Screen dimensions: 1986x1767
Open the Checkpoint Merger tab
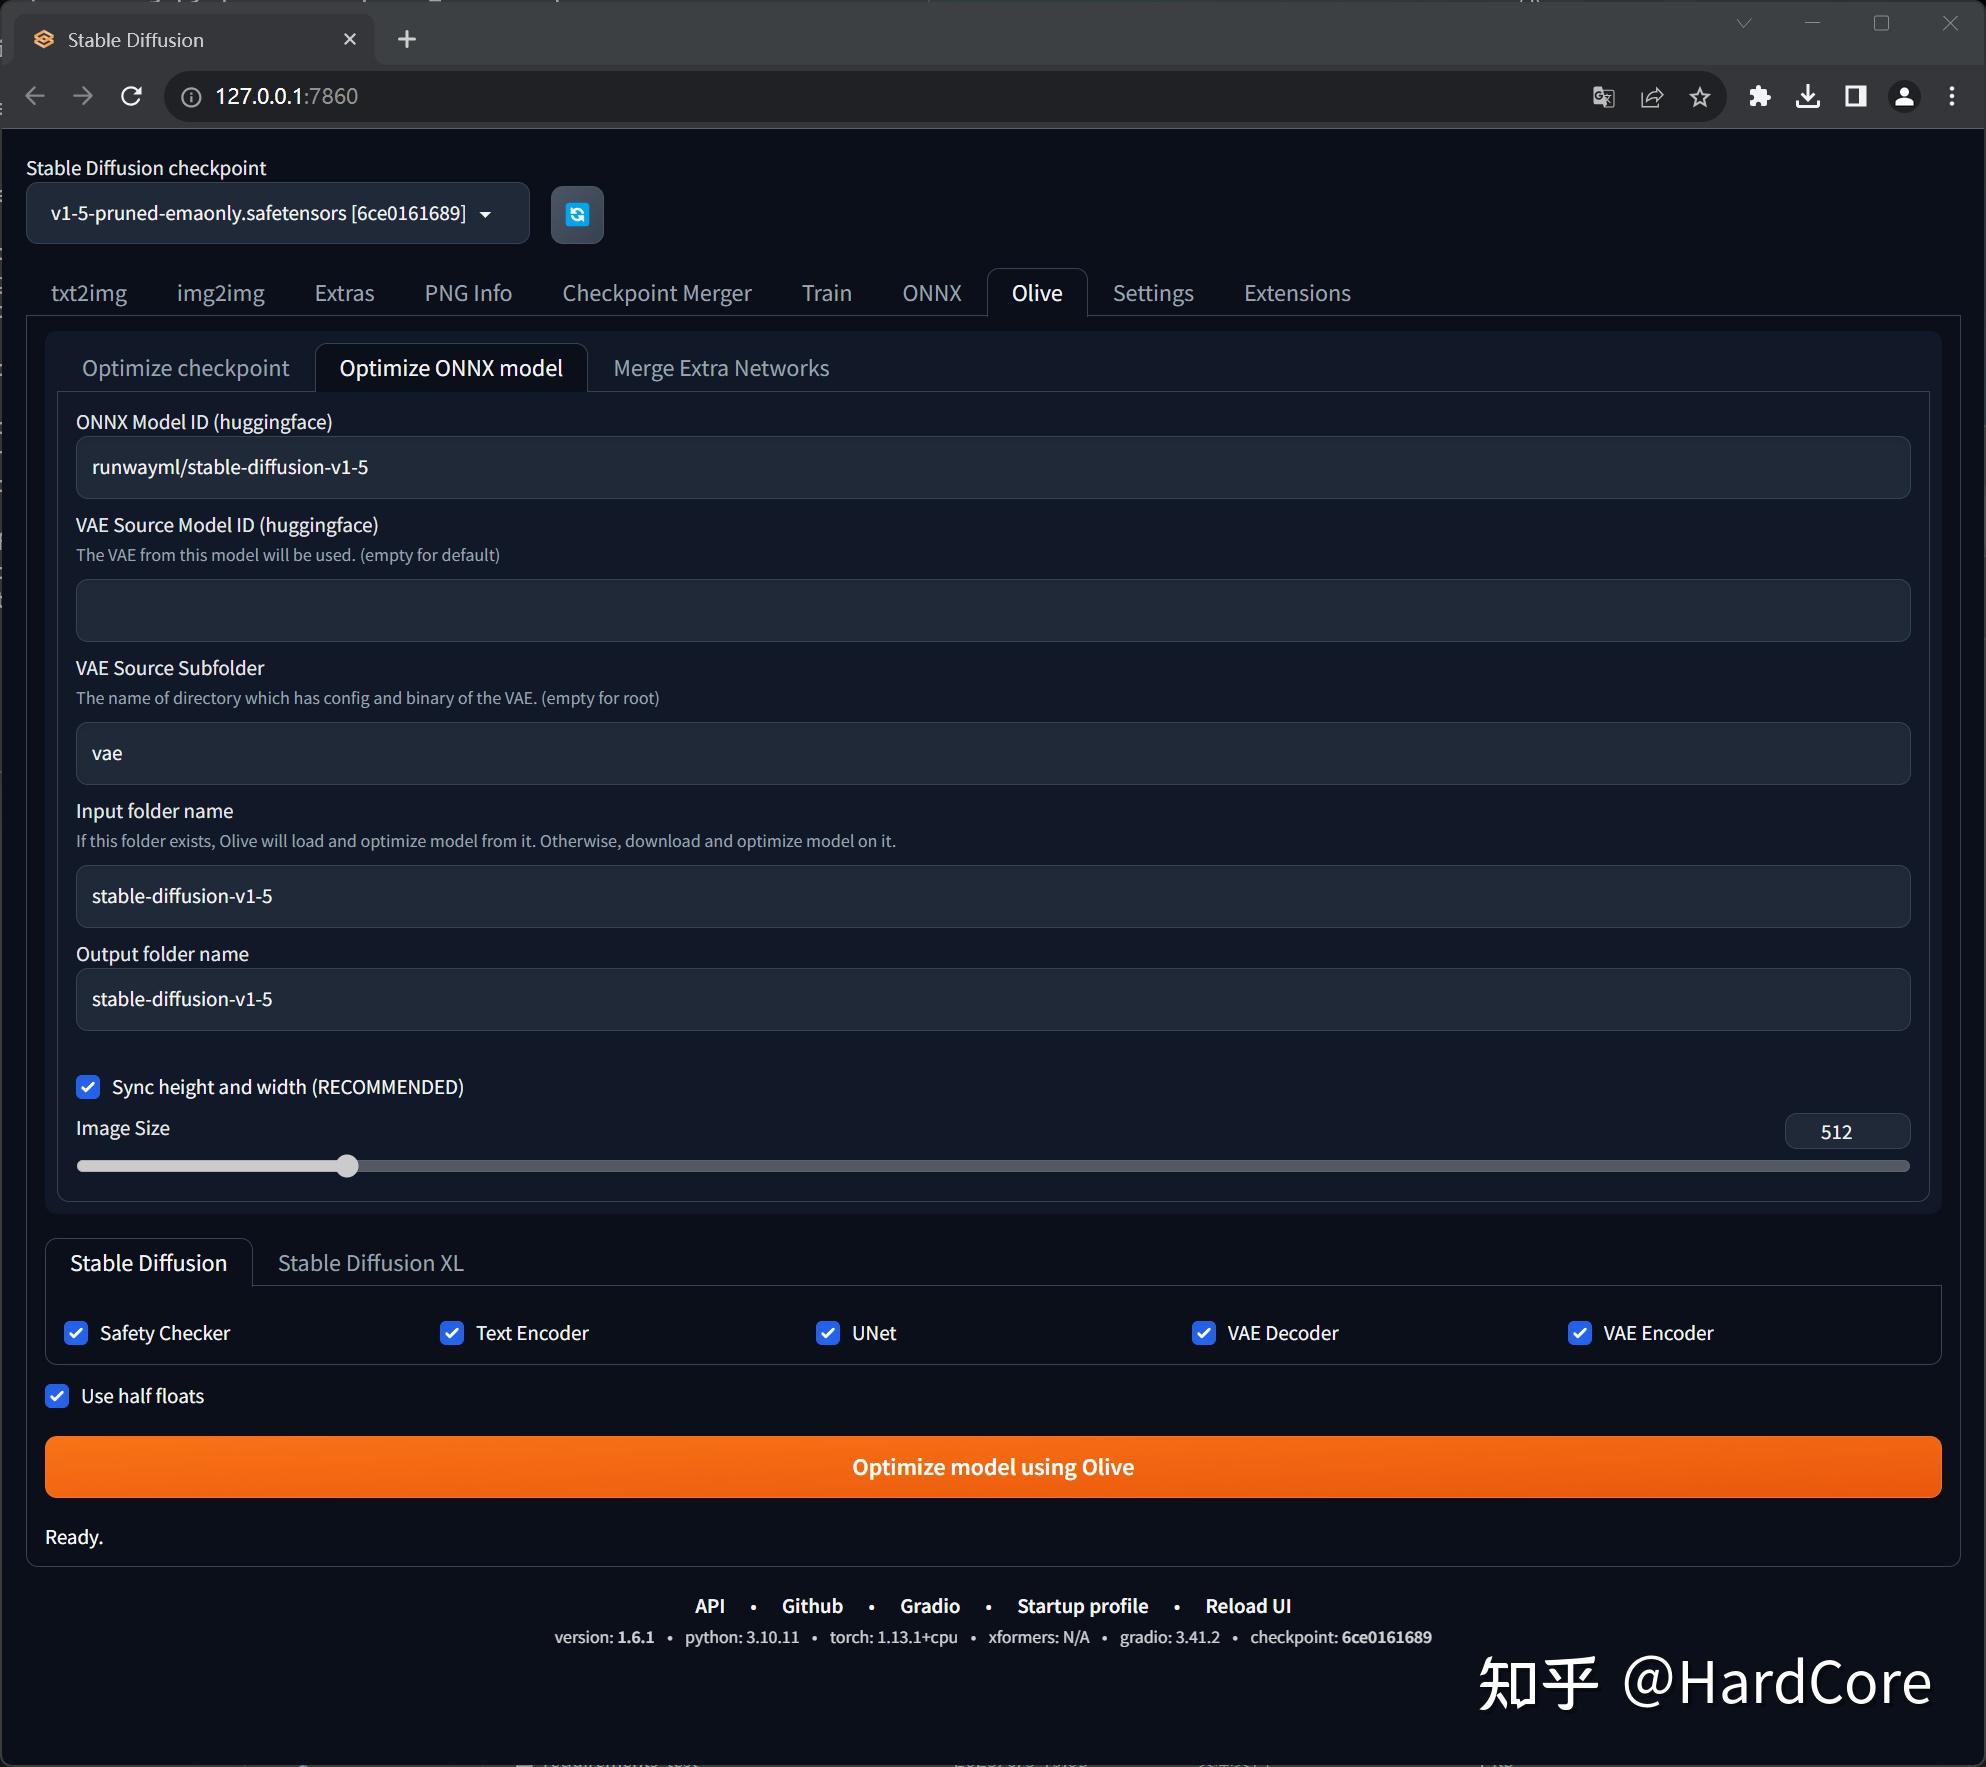[656, 292]
